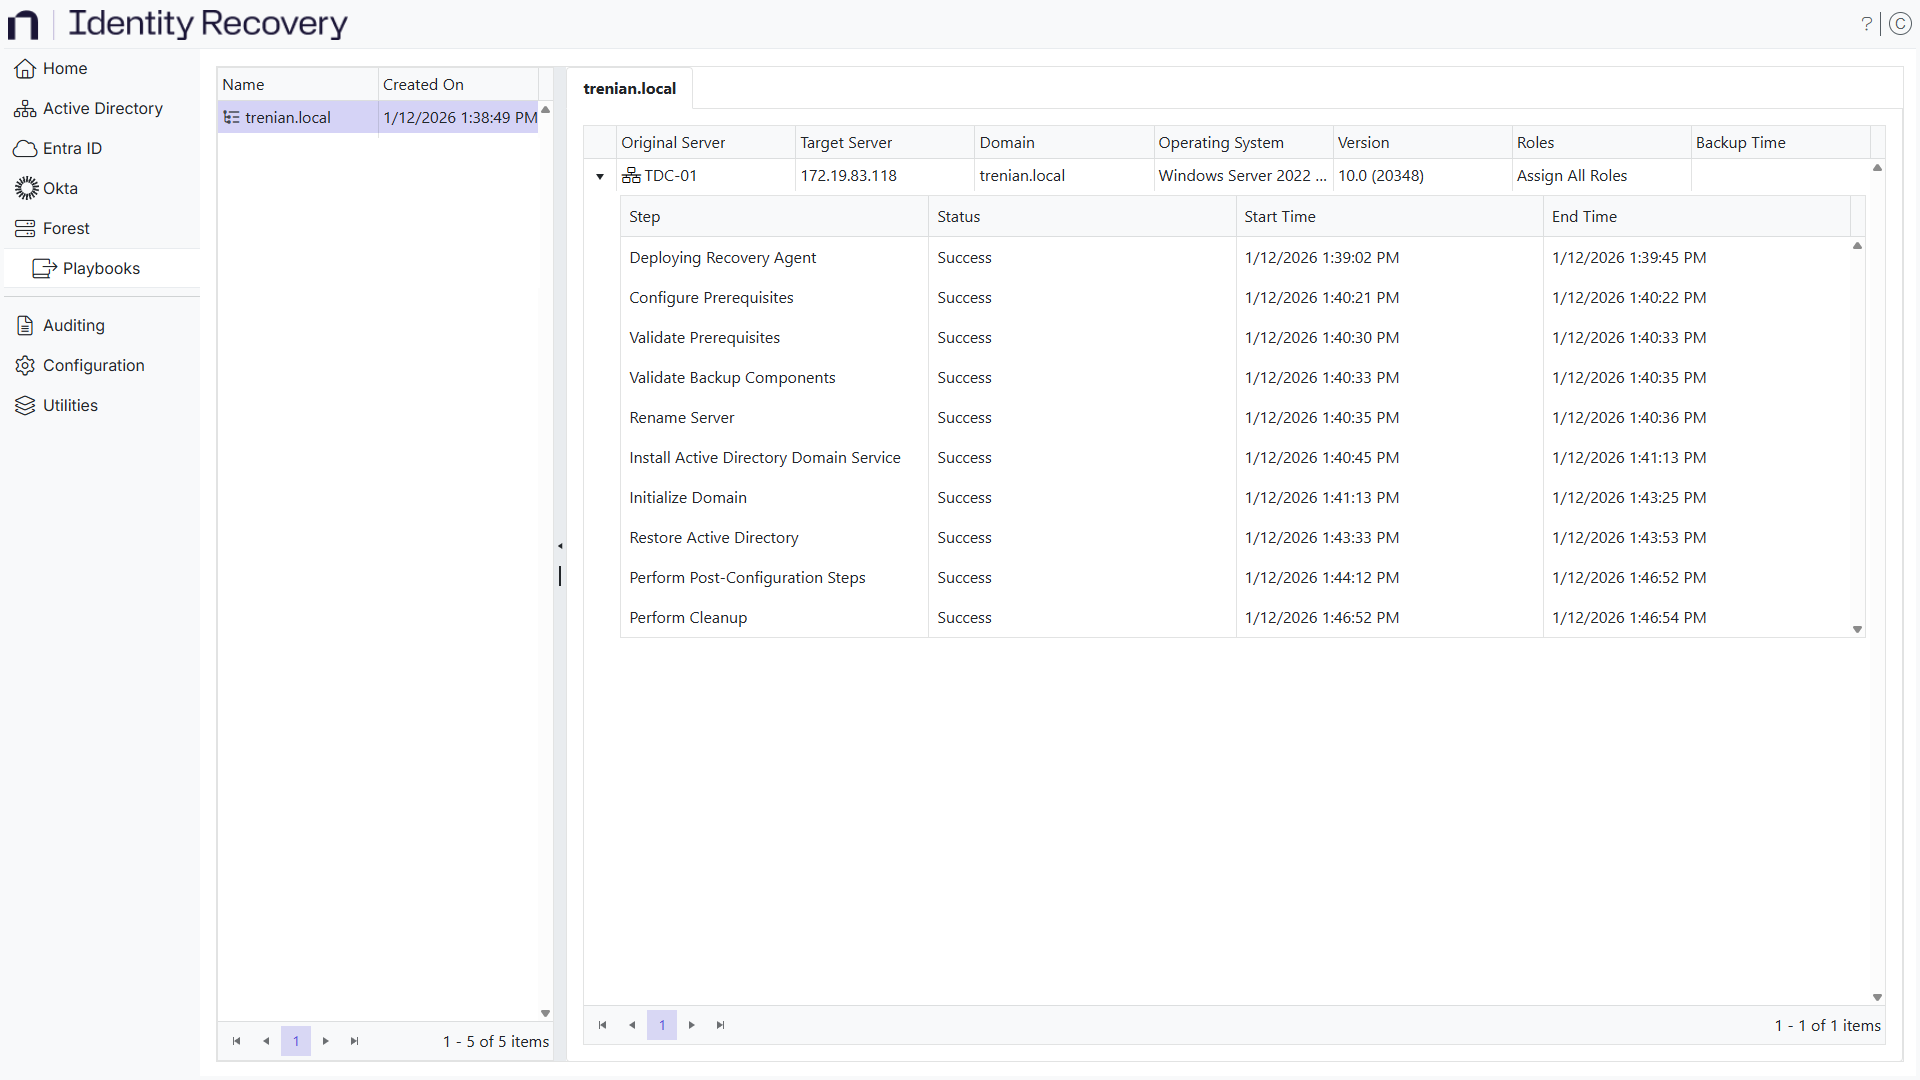Collapse left panel with splitter arrow
This screenshot has width=1920, height=1080.
click(x=560, y=546)
